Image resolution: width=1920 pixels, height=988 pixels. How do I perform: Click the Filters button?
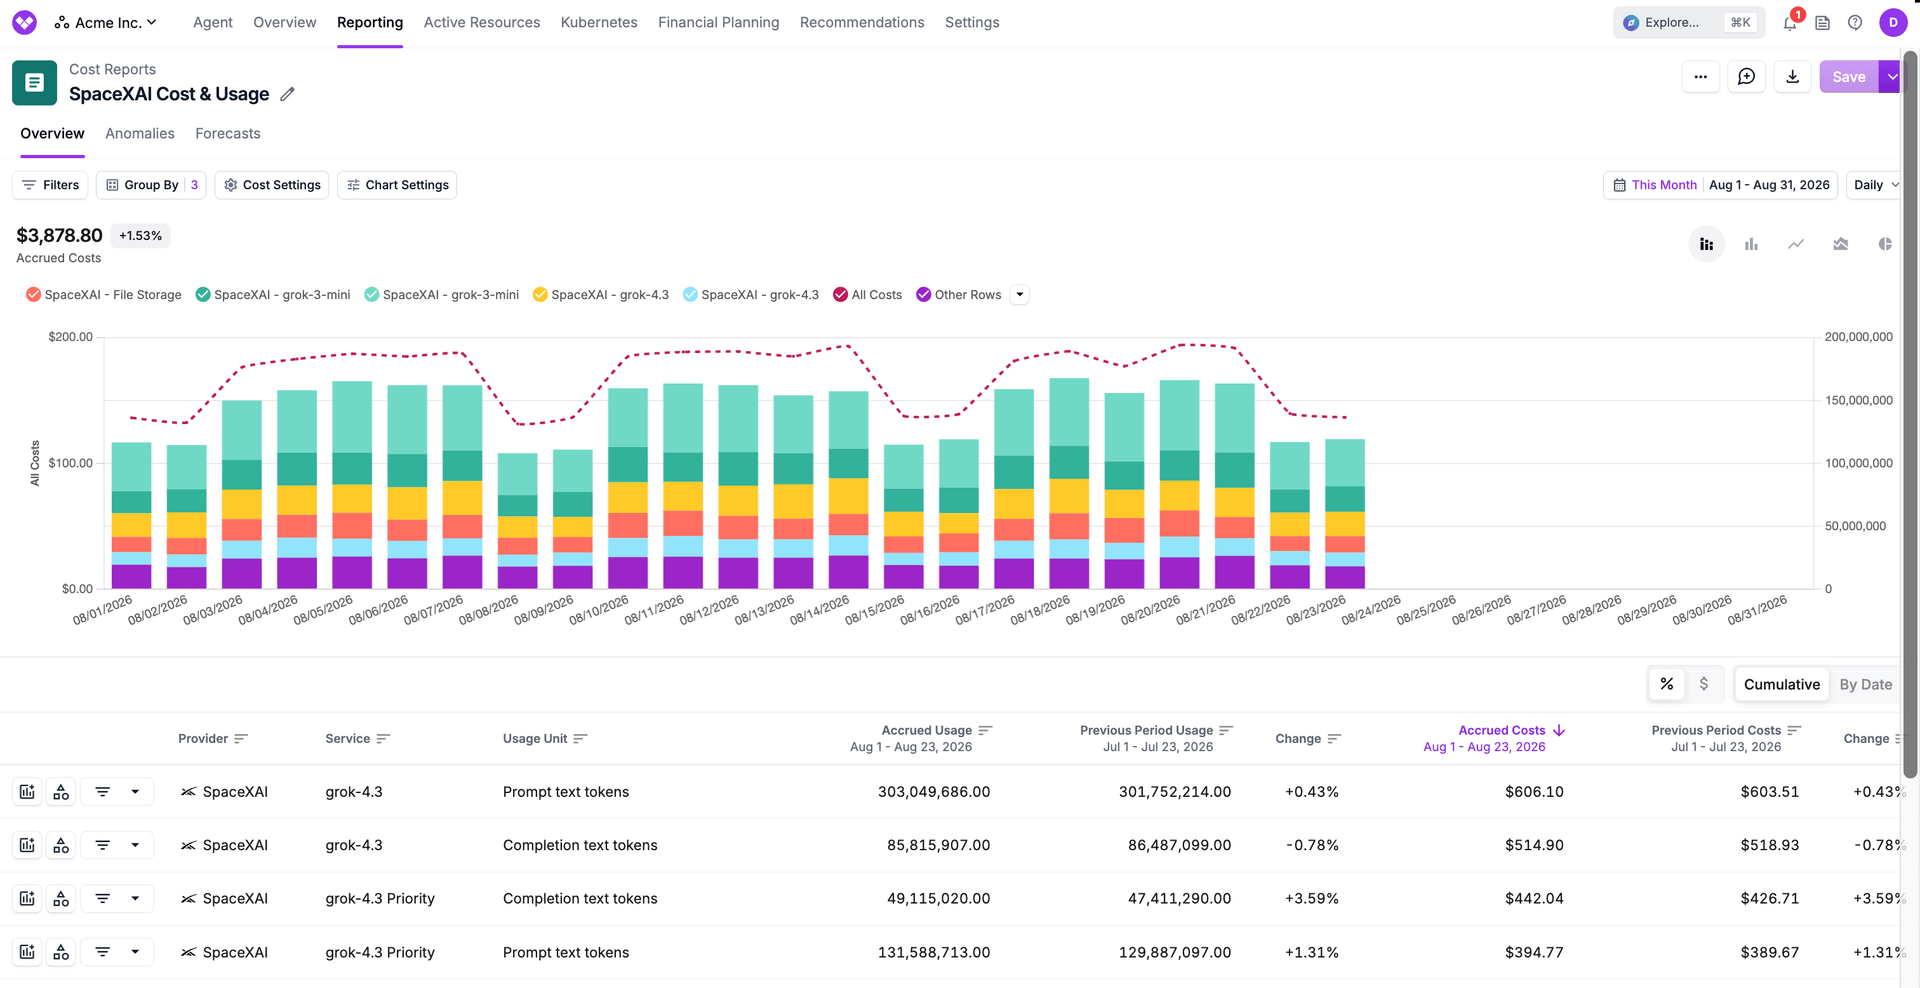point(50,185)
